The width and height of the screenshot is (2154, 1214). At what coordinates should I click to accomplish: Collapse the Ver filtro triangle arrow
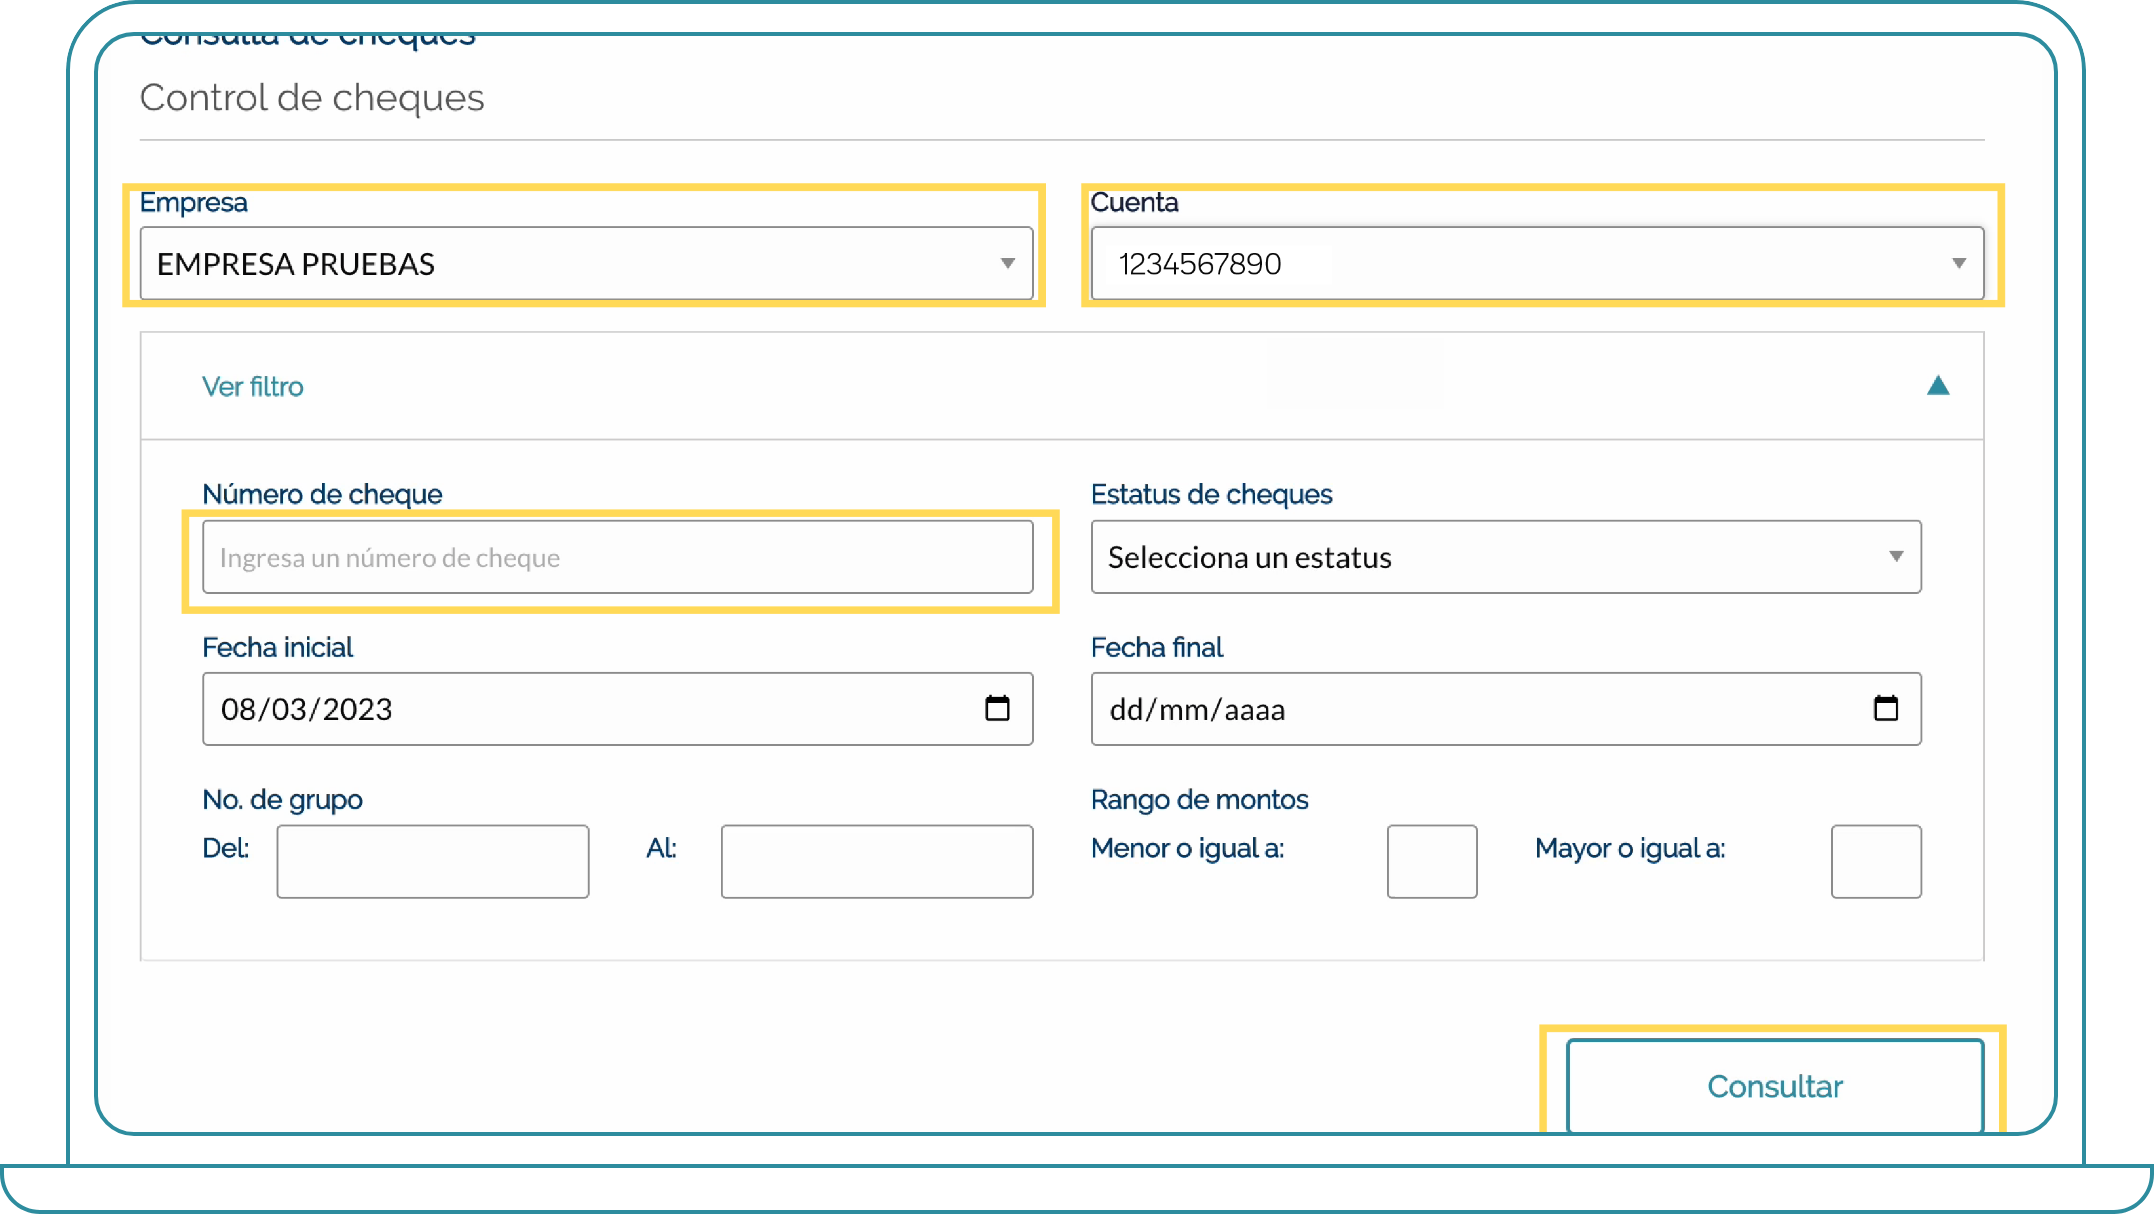point(1938,385)
